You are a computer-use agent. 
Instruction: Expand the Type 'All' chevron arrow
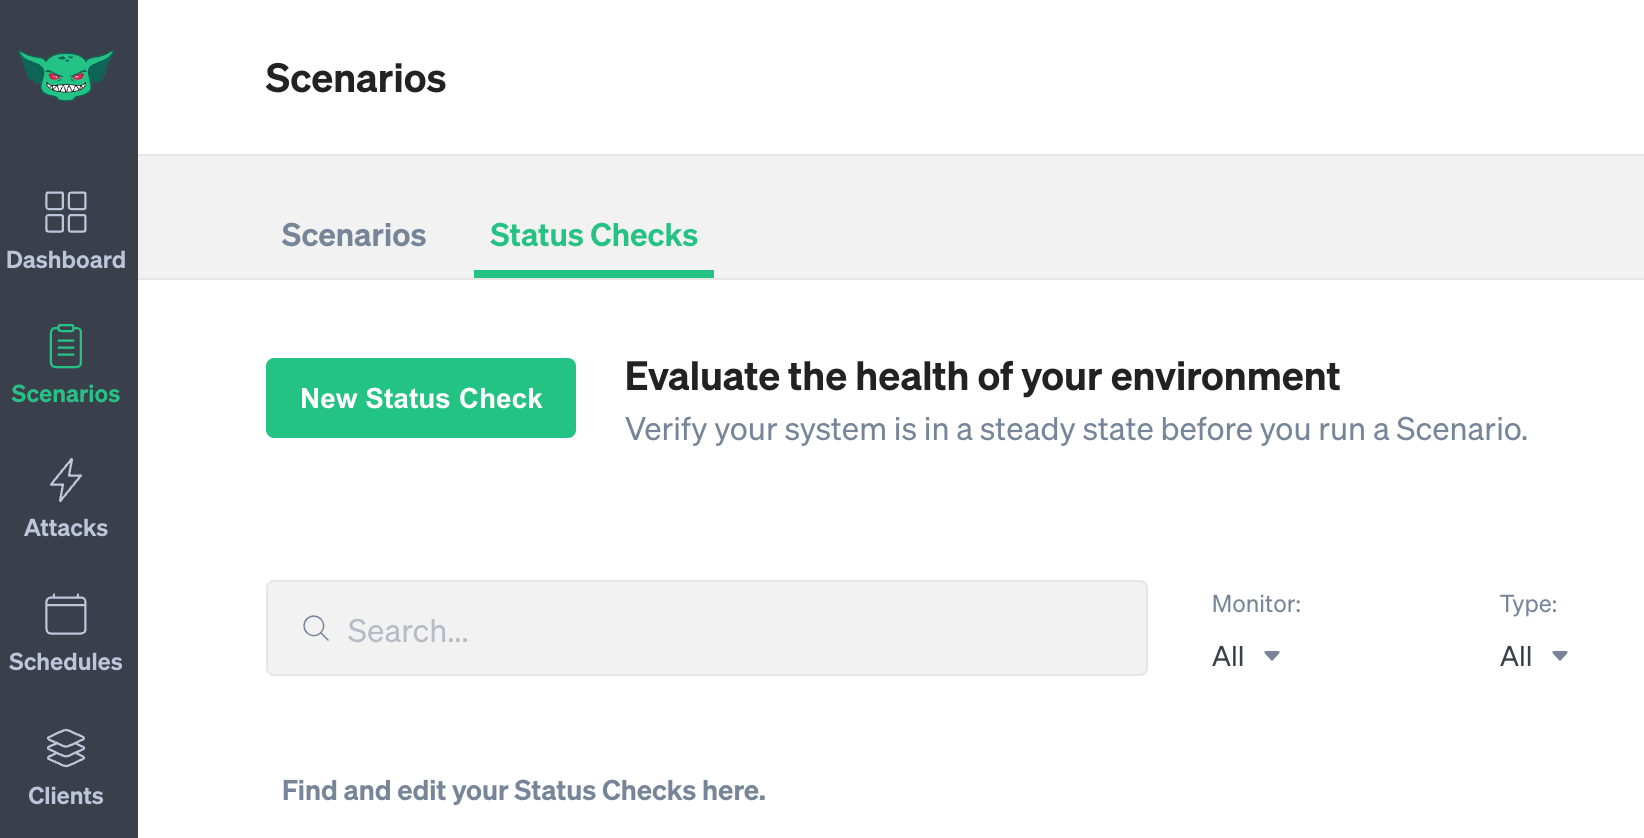[x=1560, y=657]
